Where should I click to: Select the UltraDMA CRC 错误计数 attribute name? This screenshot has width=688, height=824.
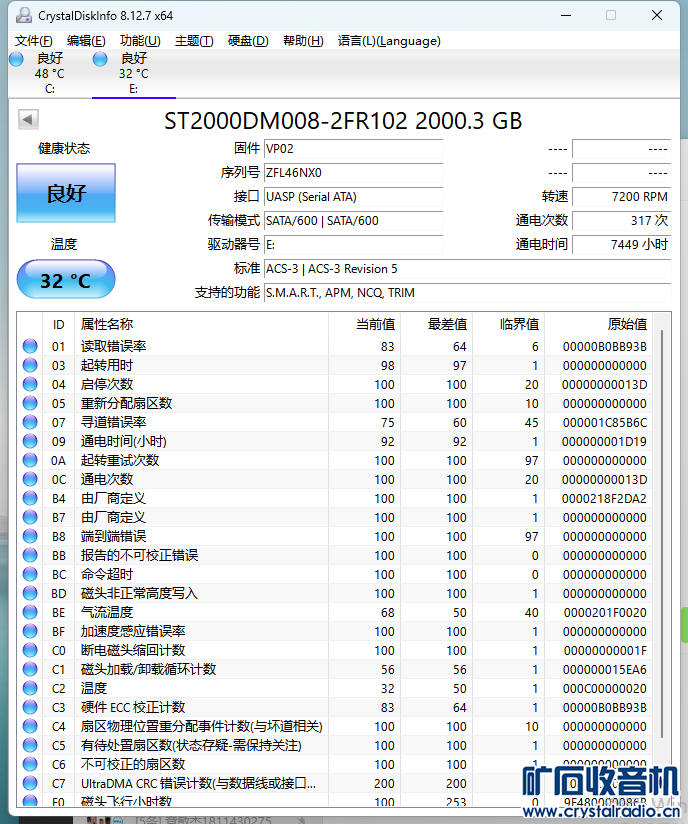[198, 784]
